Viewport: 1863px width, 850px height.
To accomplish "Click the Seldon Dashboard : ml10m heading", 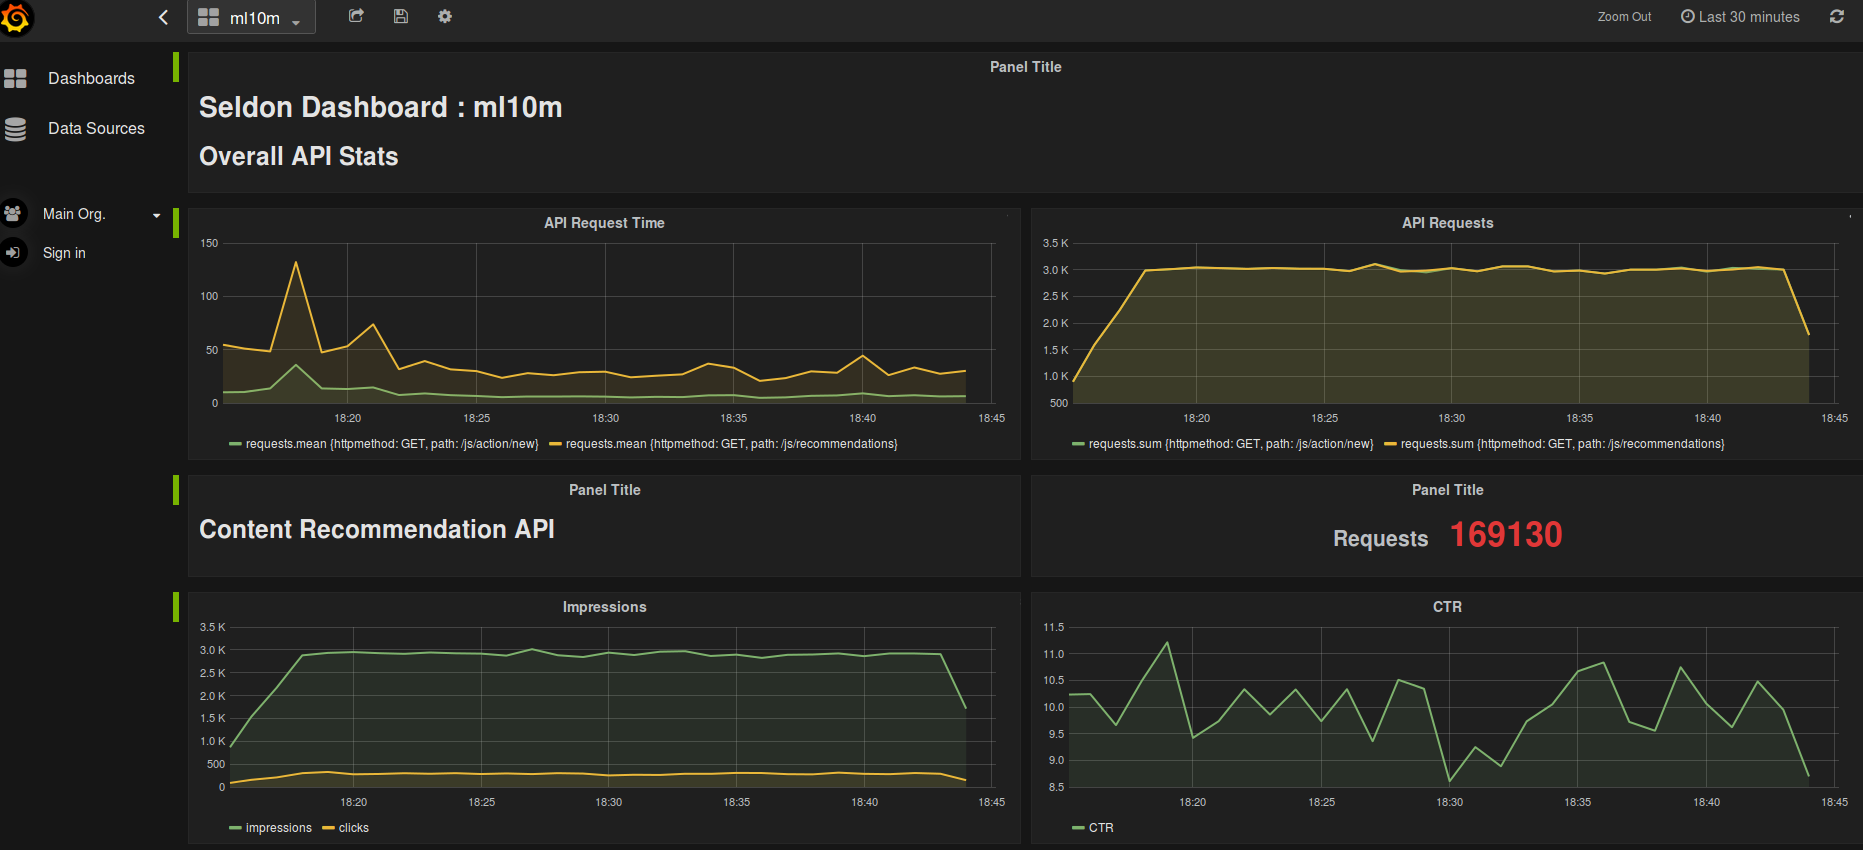I will [x=380, y=107].
